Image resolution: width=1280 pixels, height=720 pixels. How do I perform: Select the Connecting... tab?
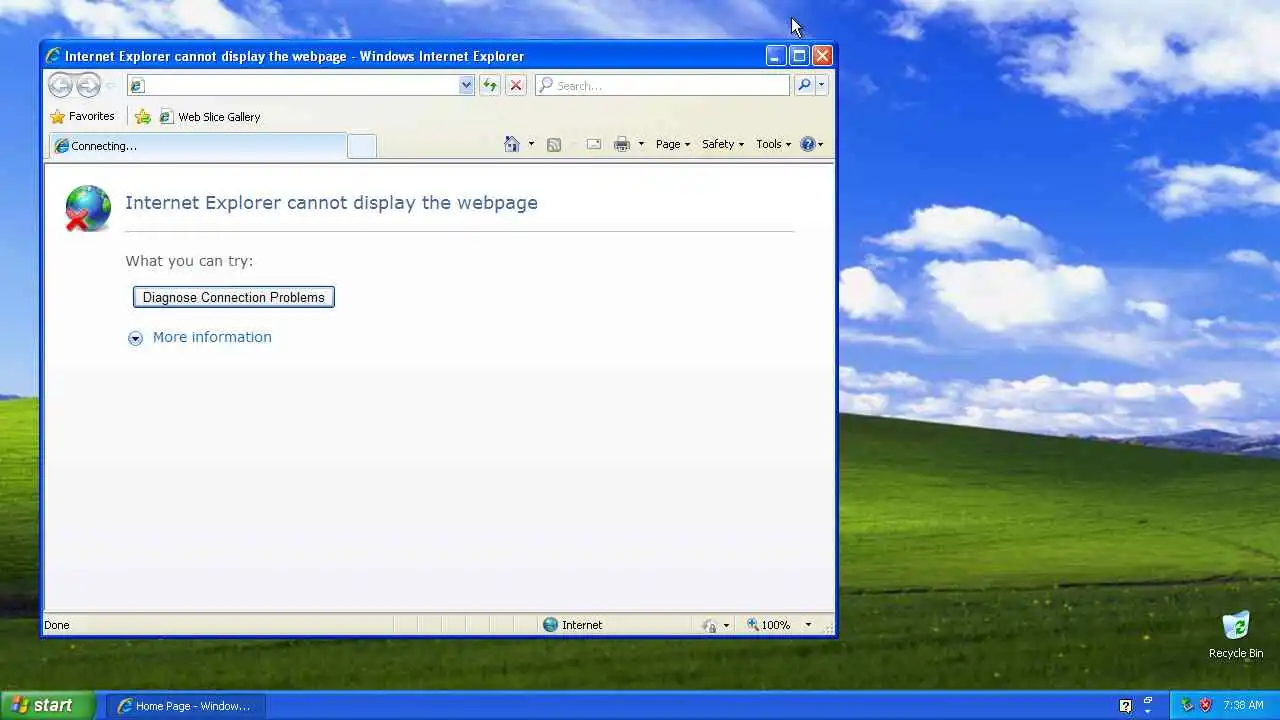197,146
